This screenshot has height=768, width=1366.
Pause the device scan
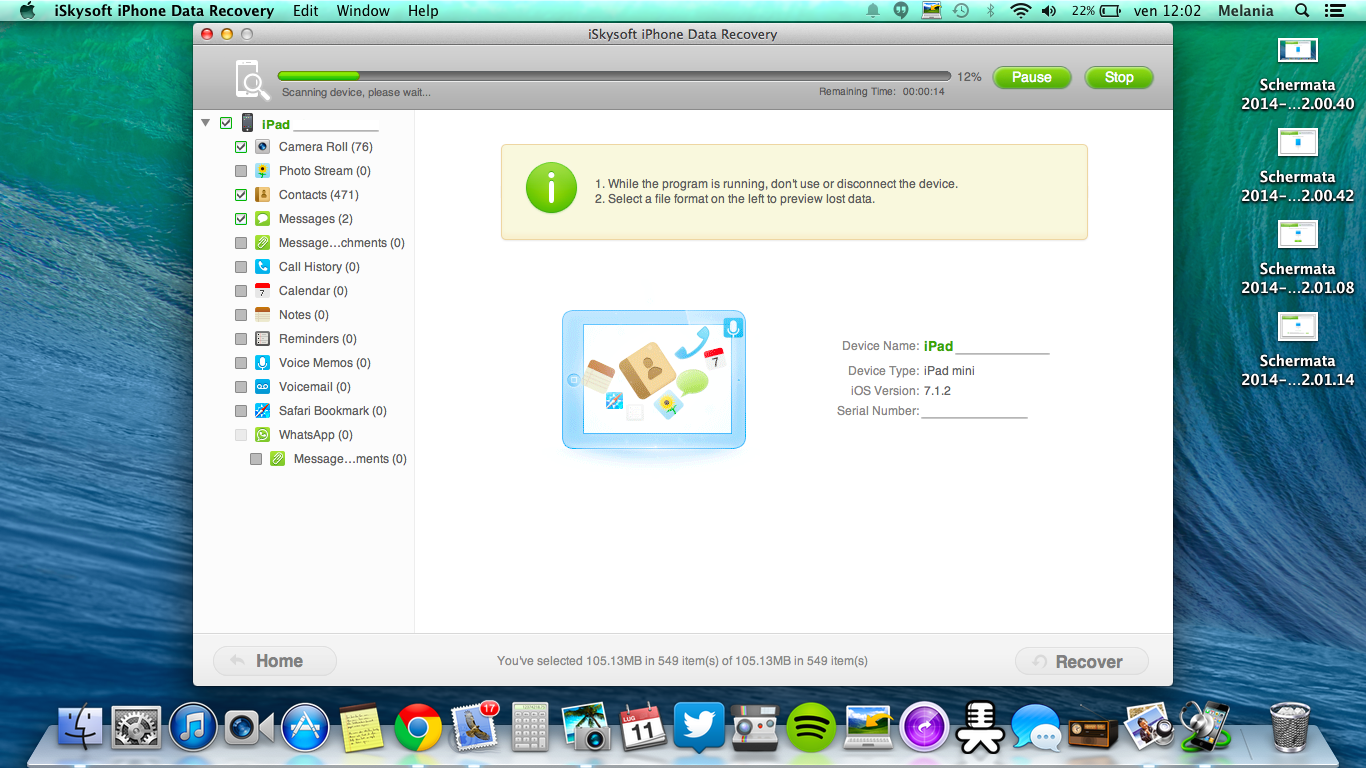(x=1032, y=77)
